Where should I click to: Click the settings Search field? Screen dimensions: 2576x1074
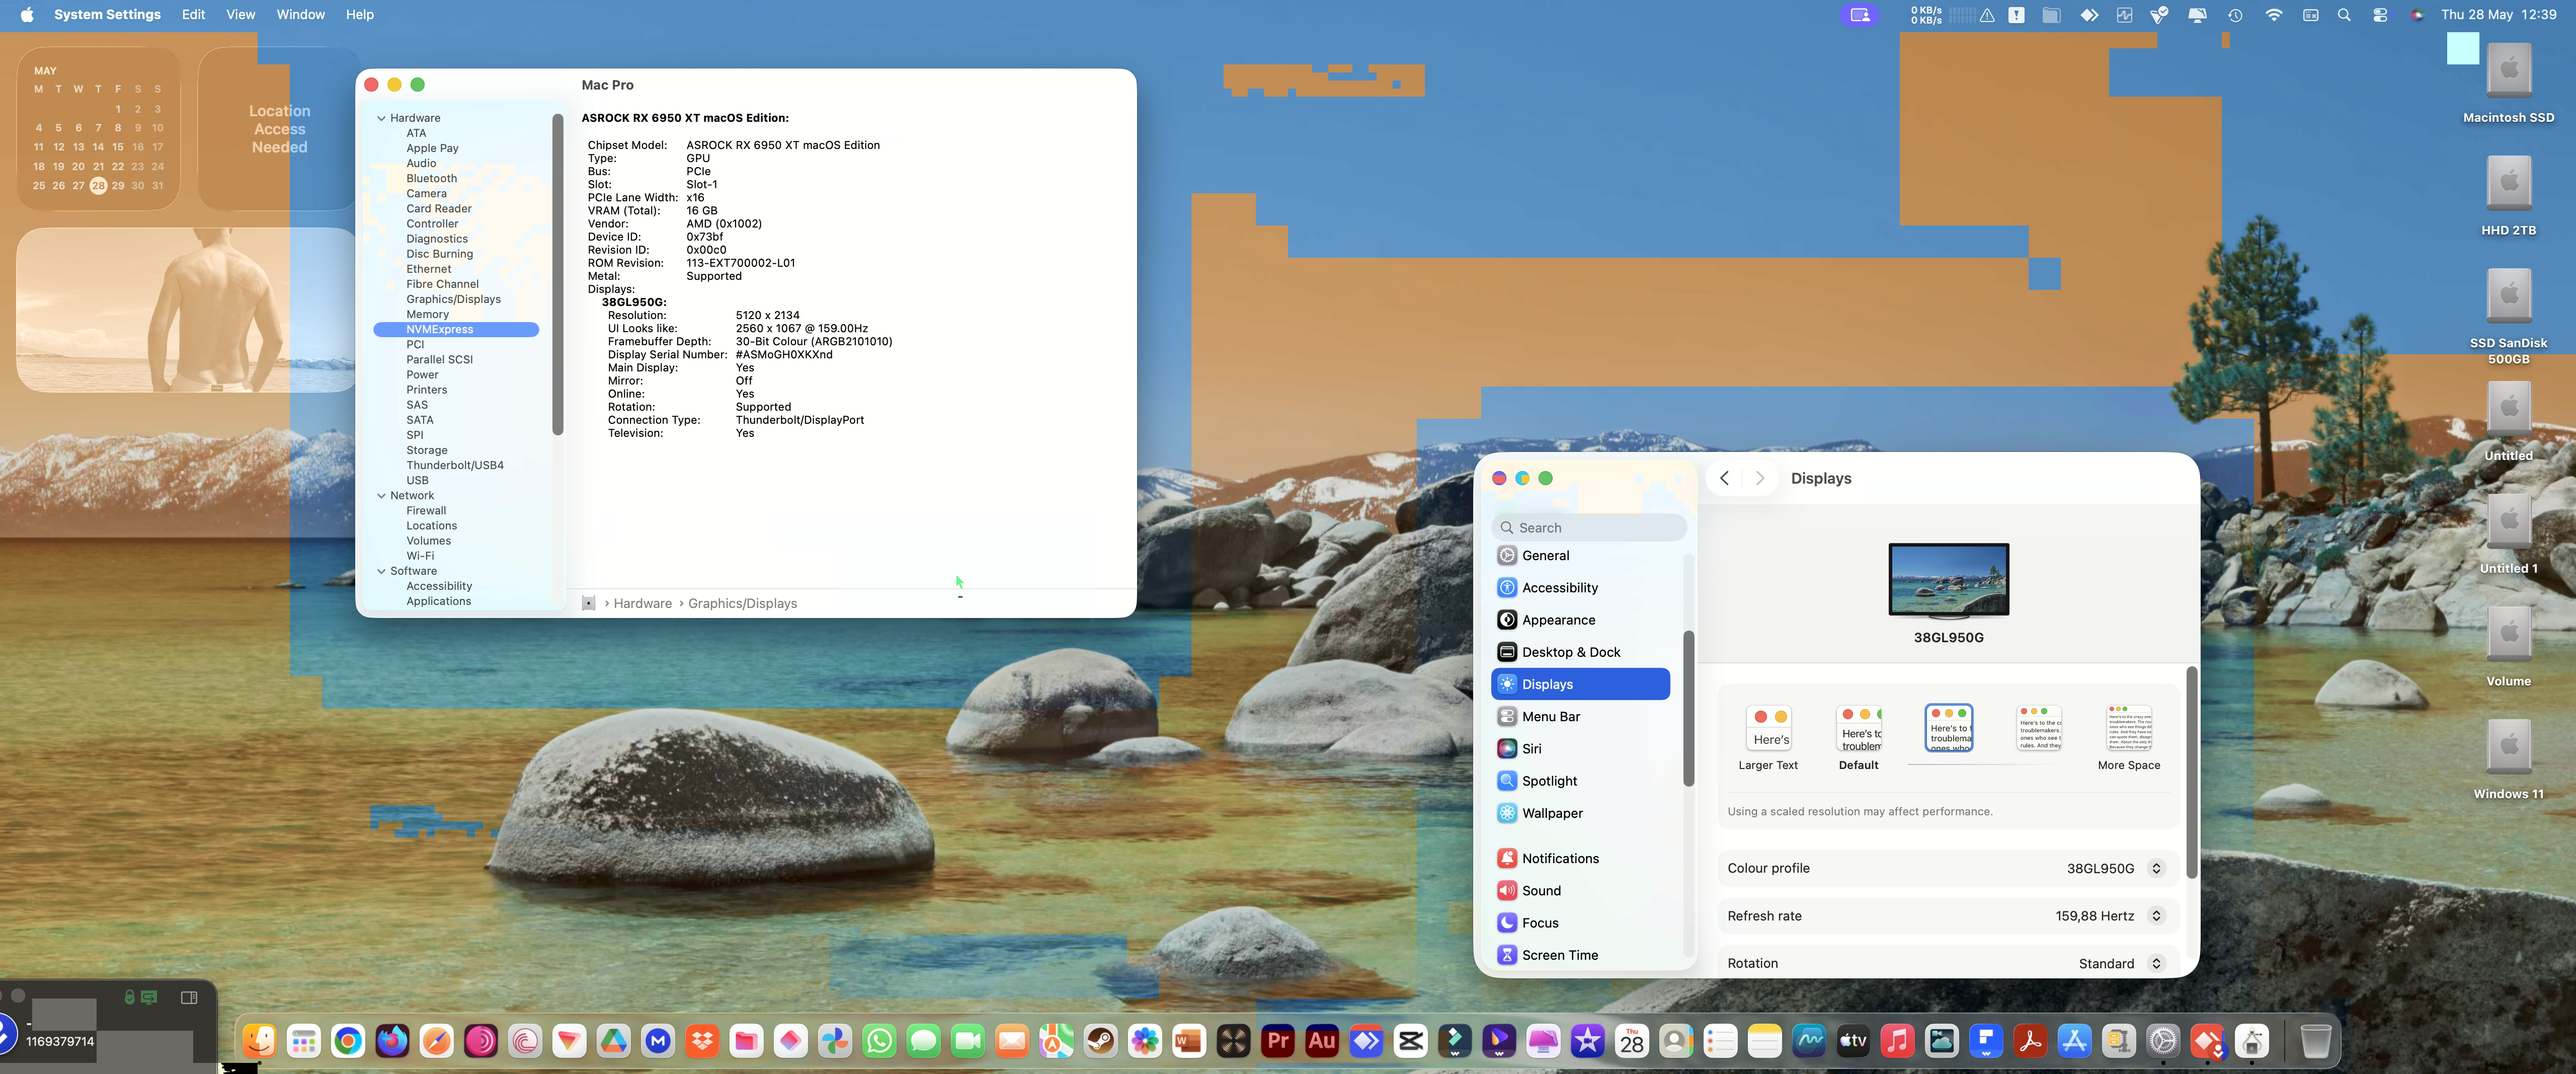point(1588,528)
